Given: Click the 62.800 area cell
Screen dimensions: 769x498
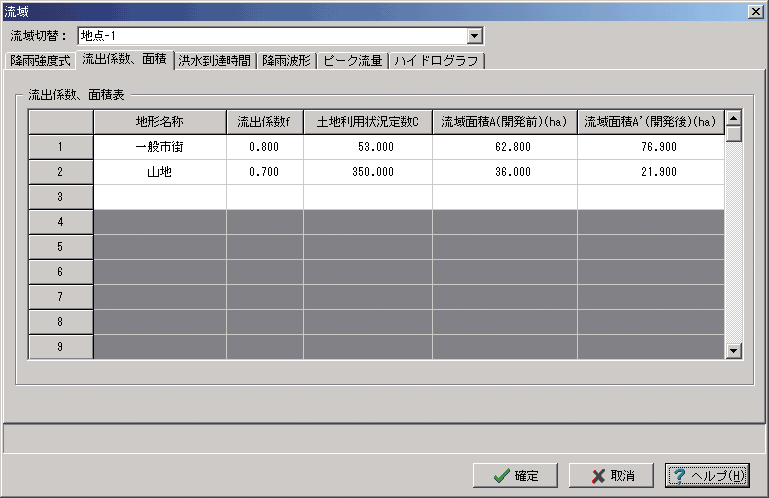Looking at the screenshot, I should 505,147.
